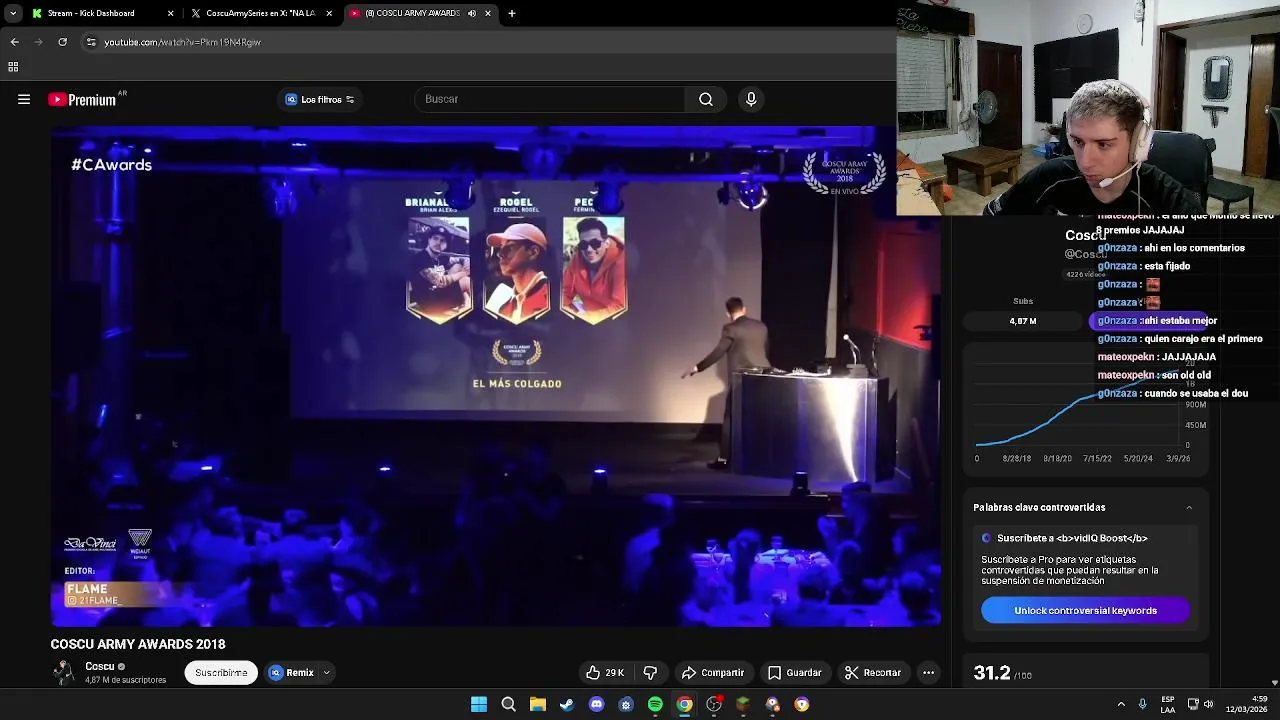1280x720 pixels.
Task: Open File Explorer from taskbar
Action: [x=537, y=704]
